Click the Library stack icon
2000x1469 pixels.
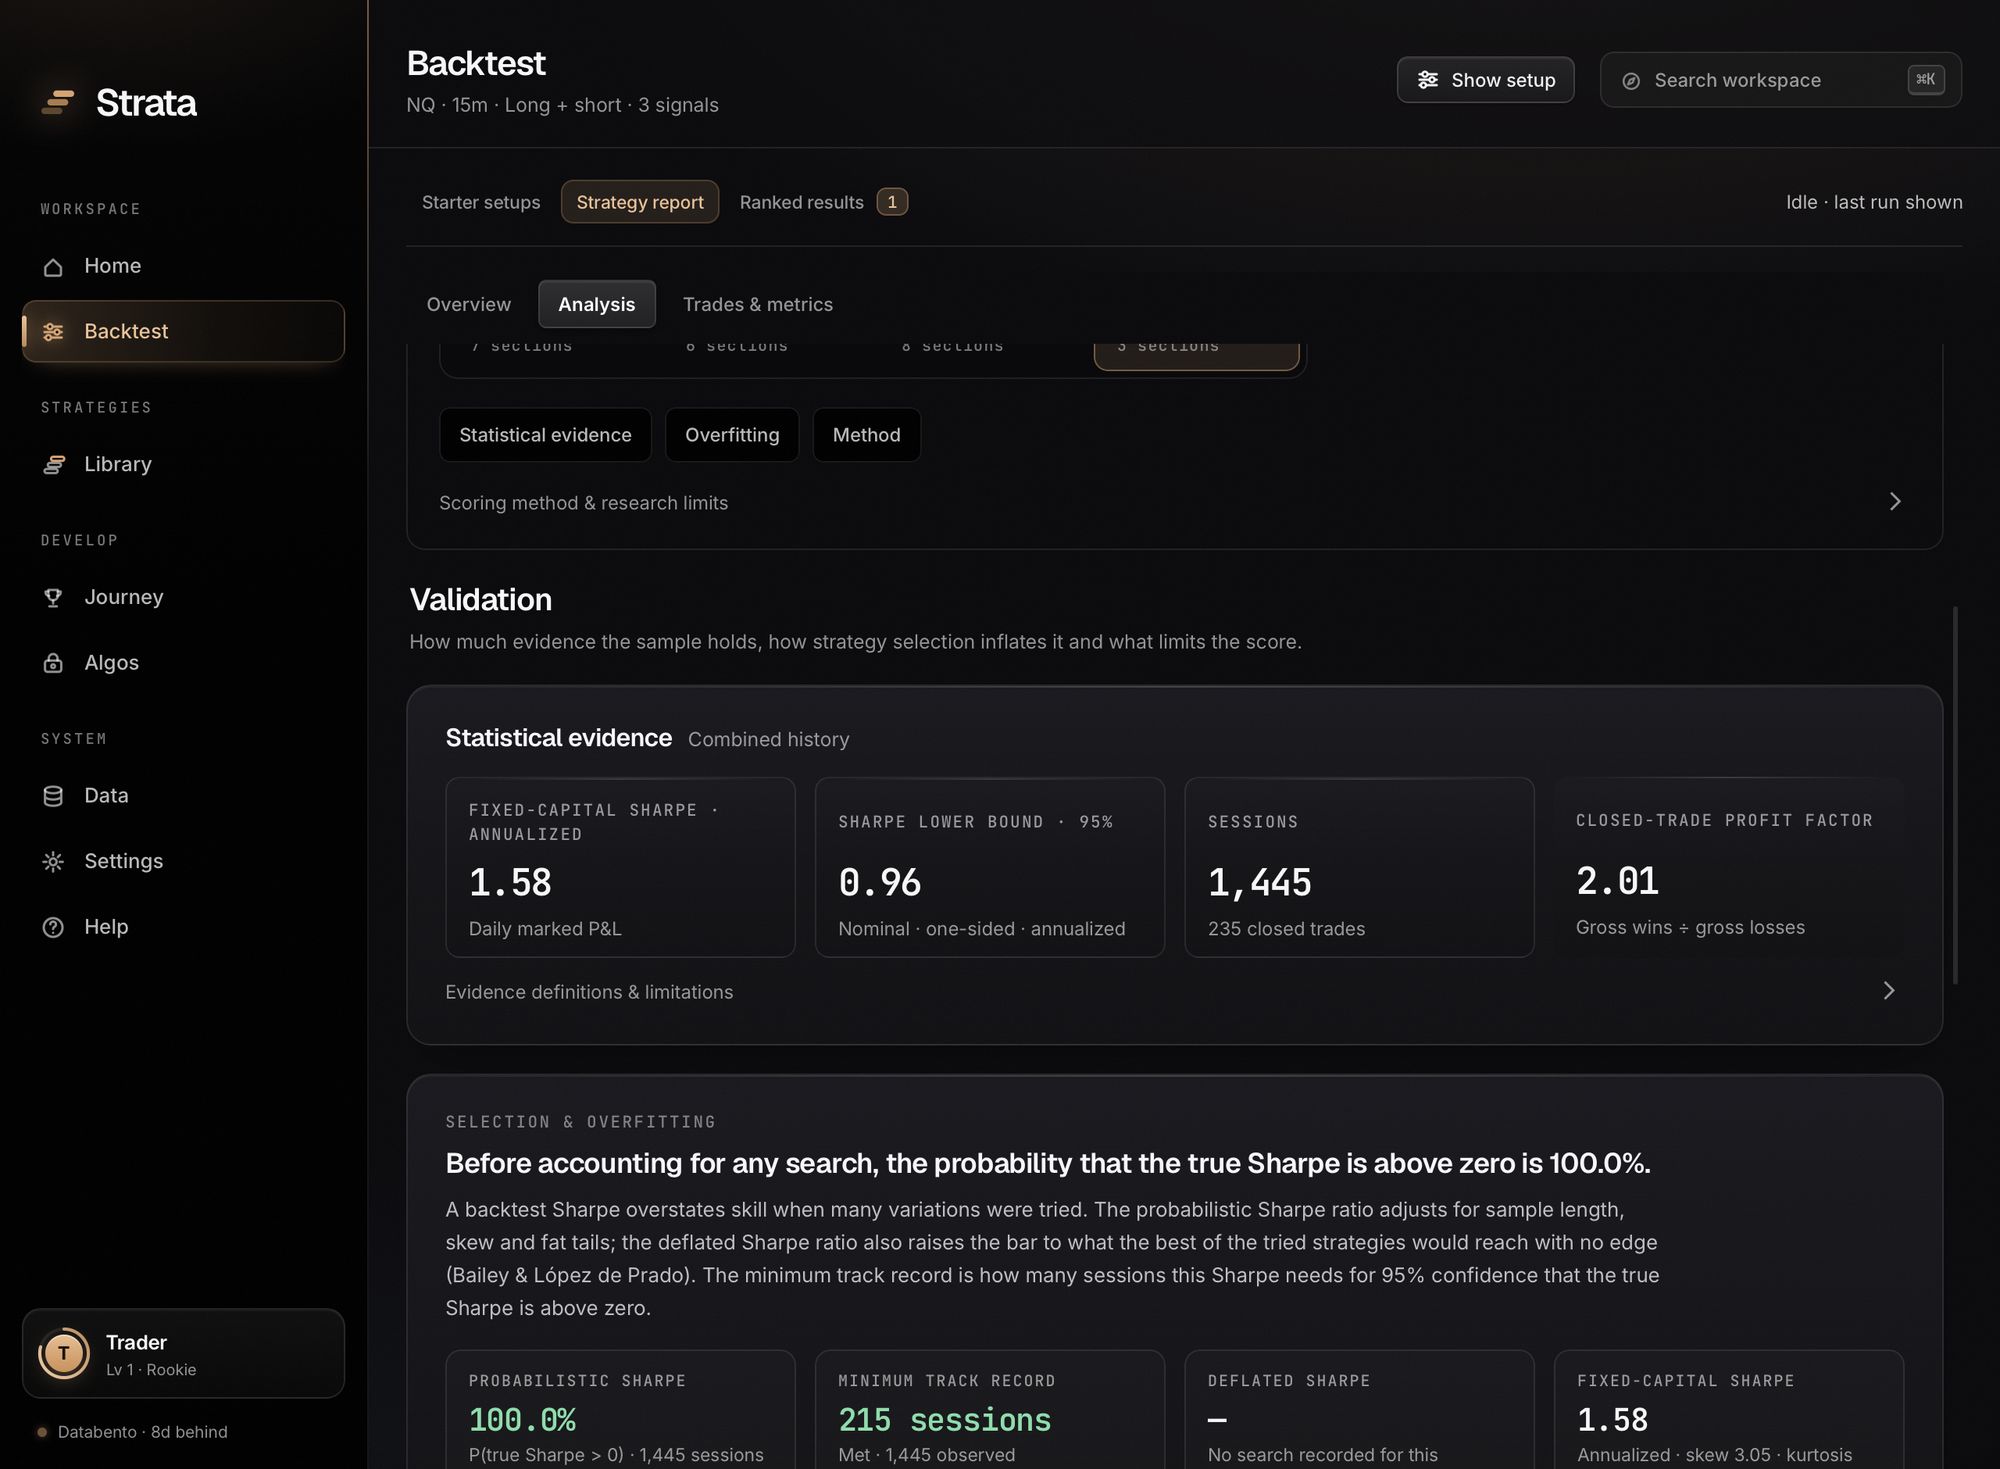[x=53, y=464]
